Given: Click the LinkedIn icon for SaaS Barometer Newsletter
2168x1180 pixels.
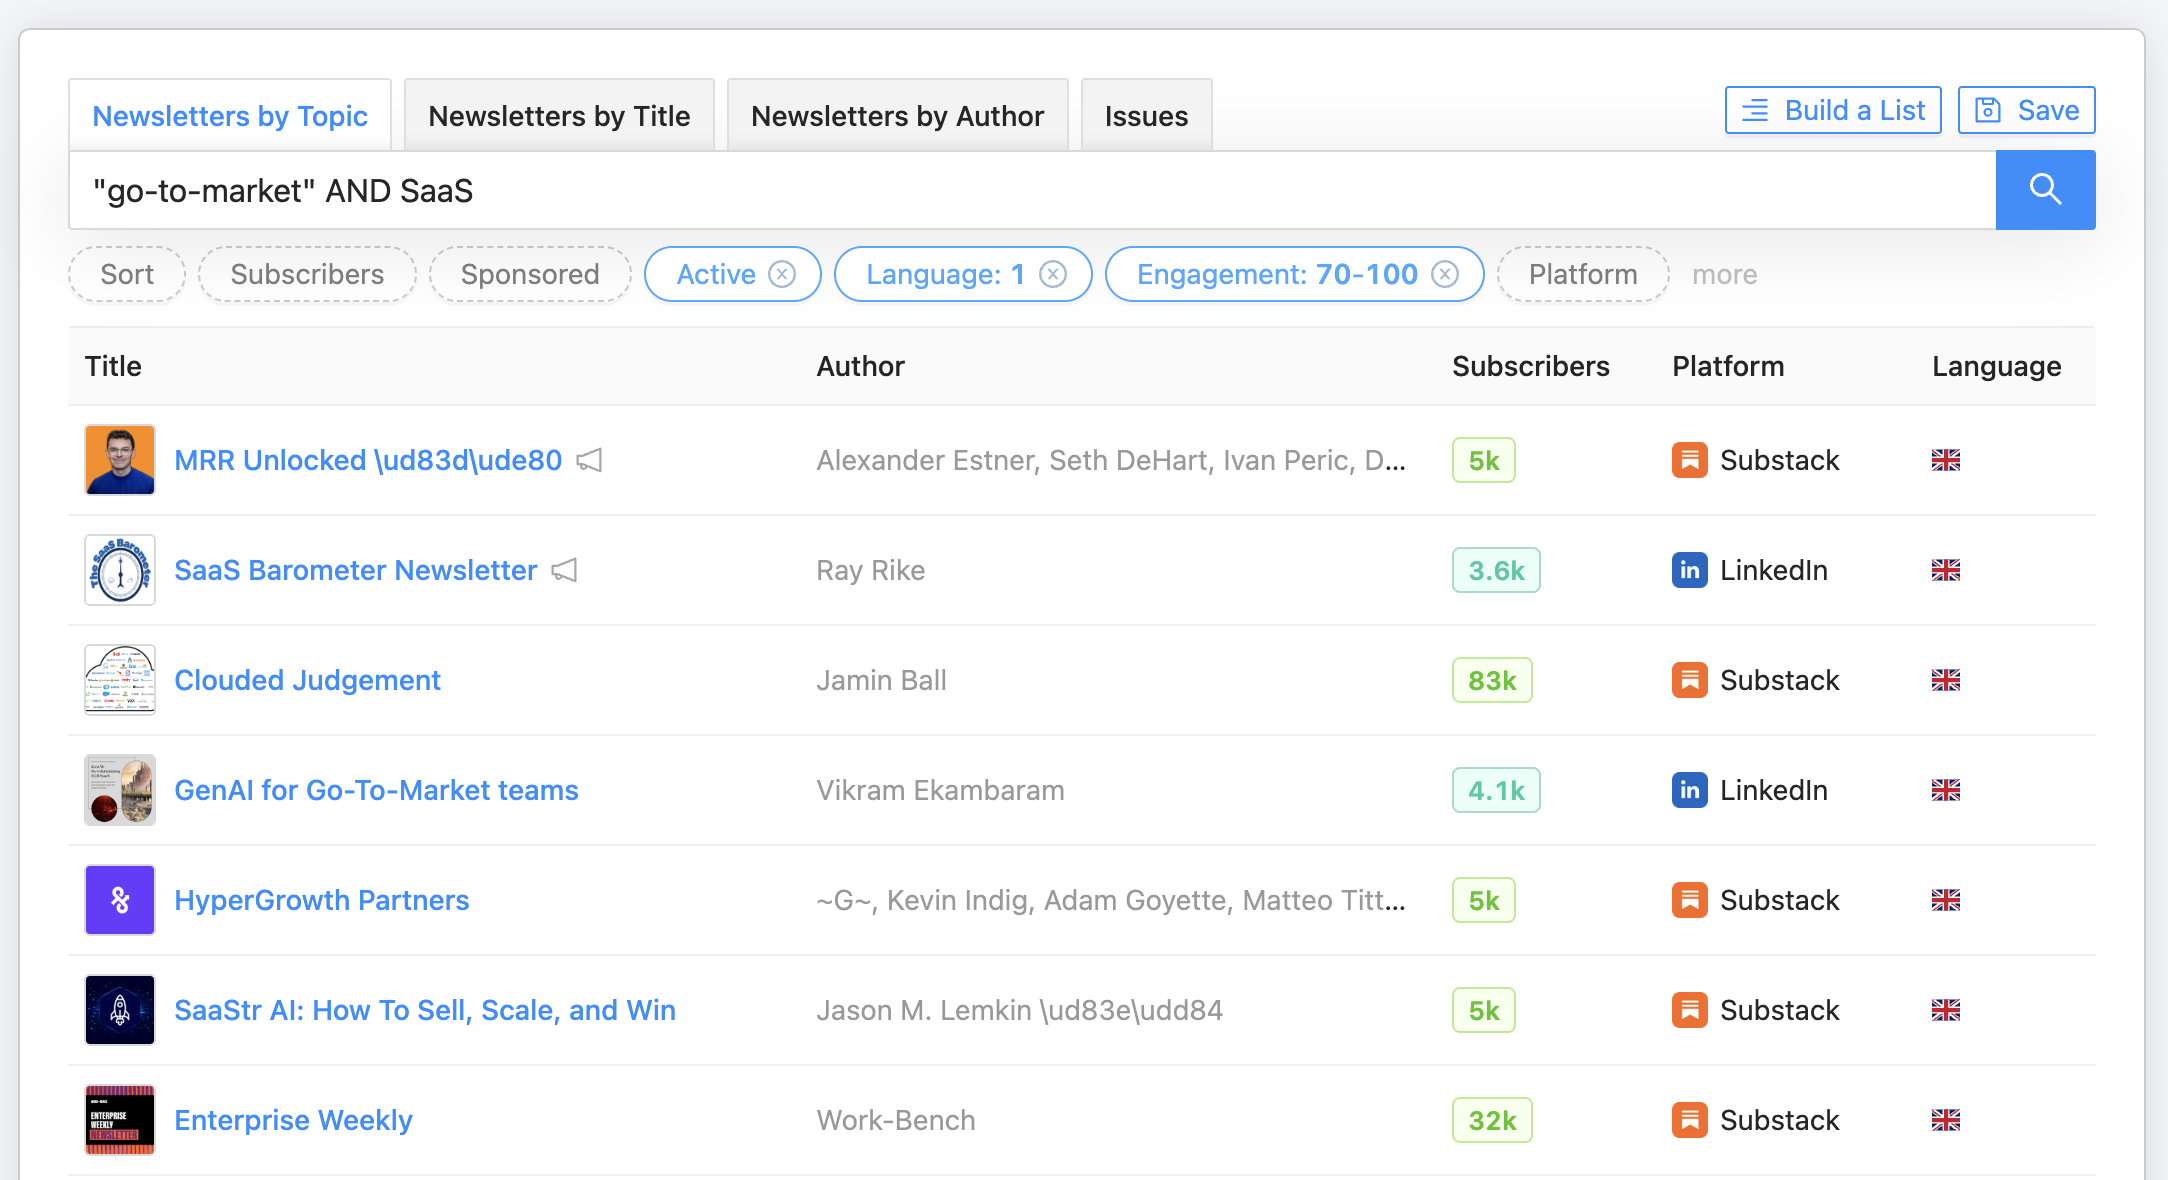Looking at the screenshot, I should click(x=1689, y=570).
